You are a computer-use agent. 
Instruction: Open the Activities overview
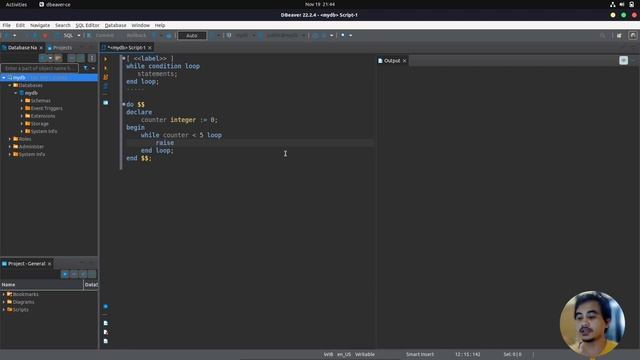(16, 4)
